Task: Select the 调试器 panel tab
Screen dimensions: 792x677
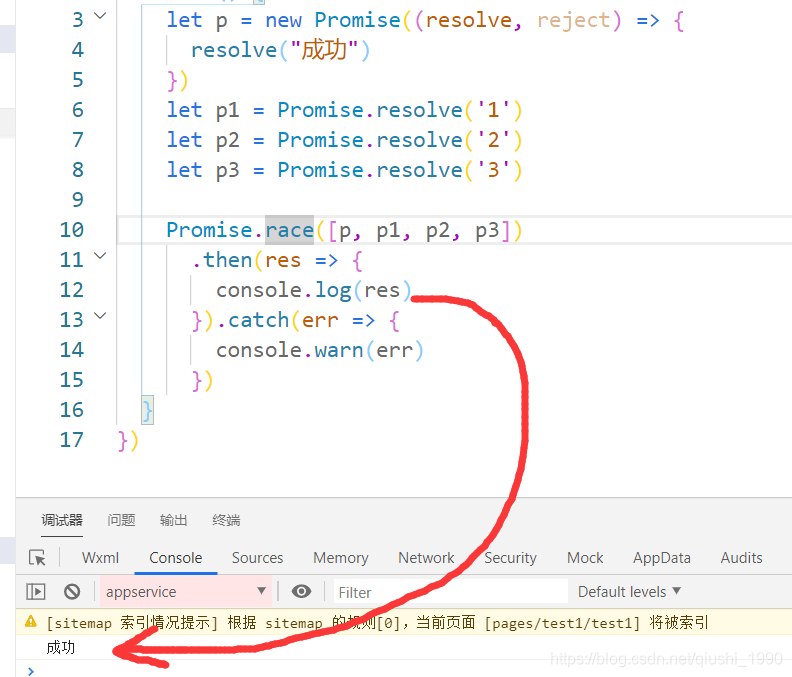Action: click(x=62, y=520)
